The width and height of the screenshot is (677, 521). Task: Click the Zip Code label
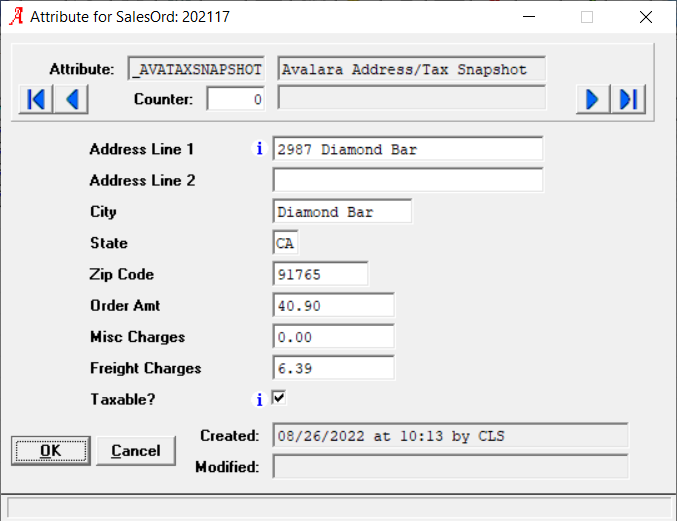(x=122, y=275)
